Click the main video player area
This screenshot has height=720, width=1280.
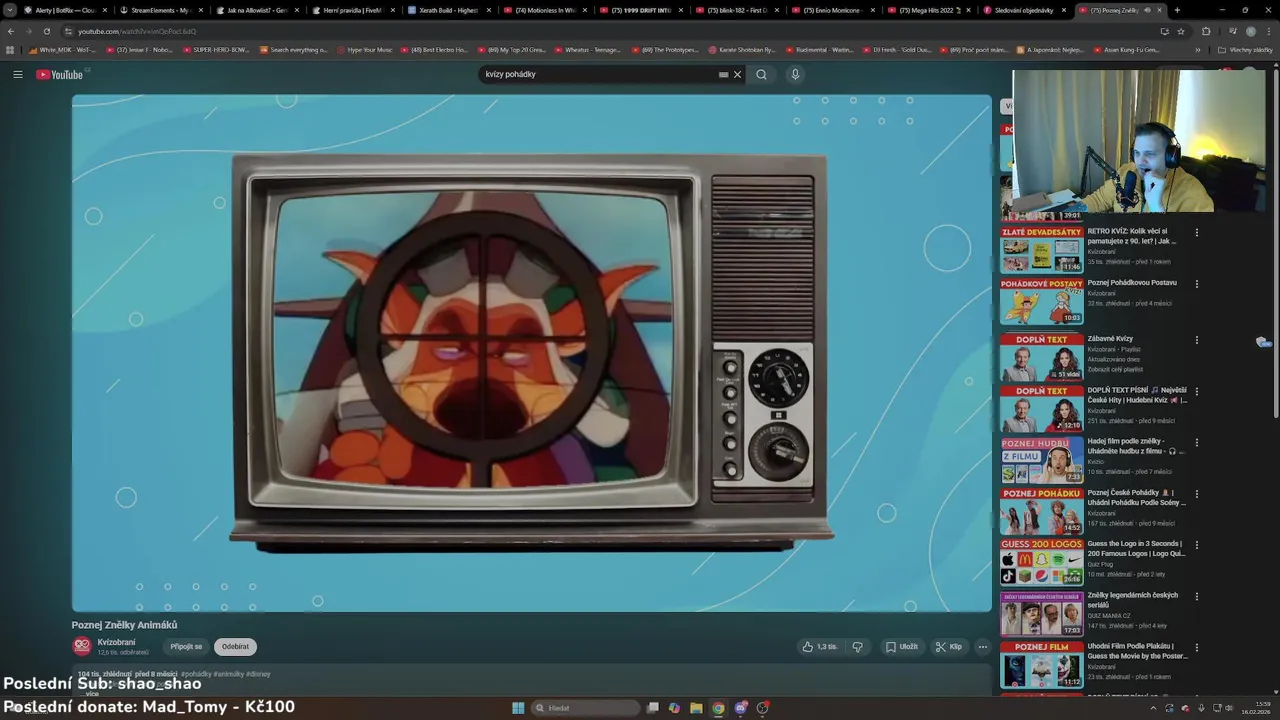531,352
